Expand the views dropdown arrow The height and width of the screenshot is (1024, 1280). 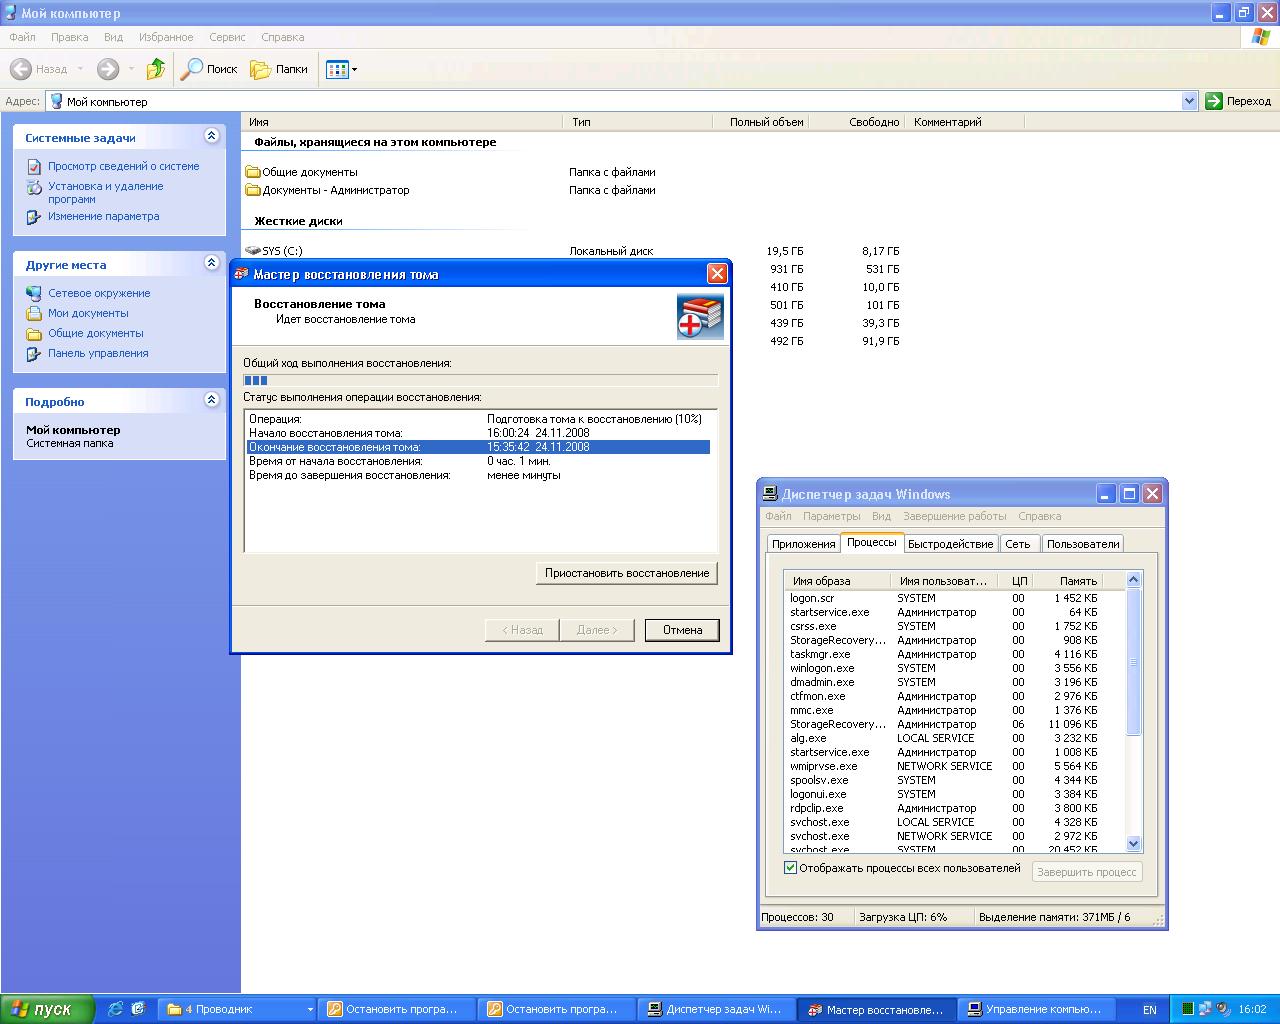coord(354,69)
